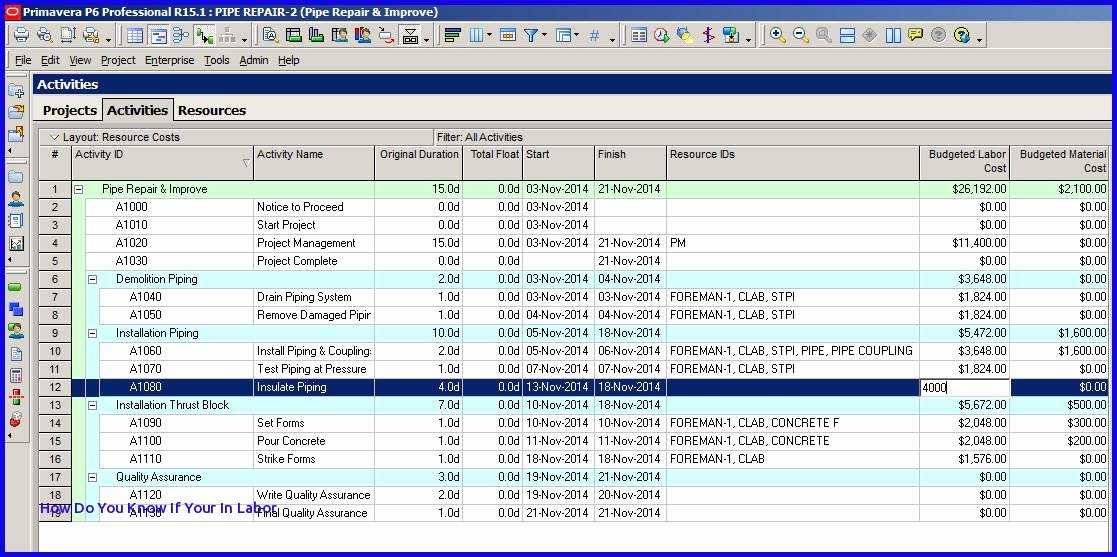
Task: Click the Original Duration column header
Action: click(x=419, y=155)
